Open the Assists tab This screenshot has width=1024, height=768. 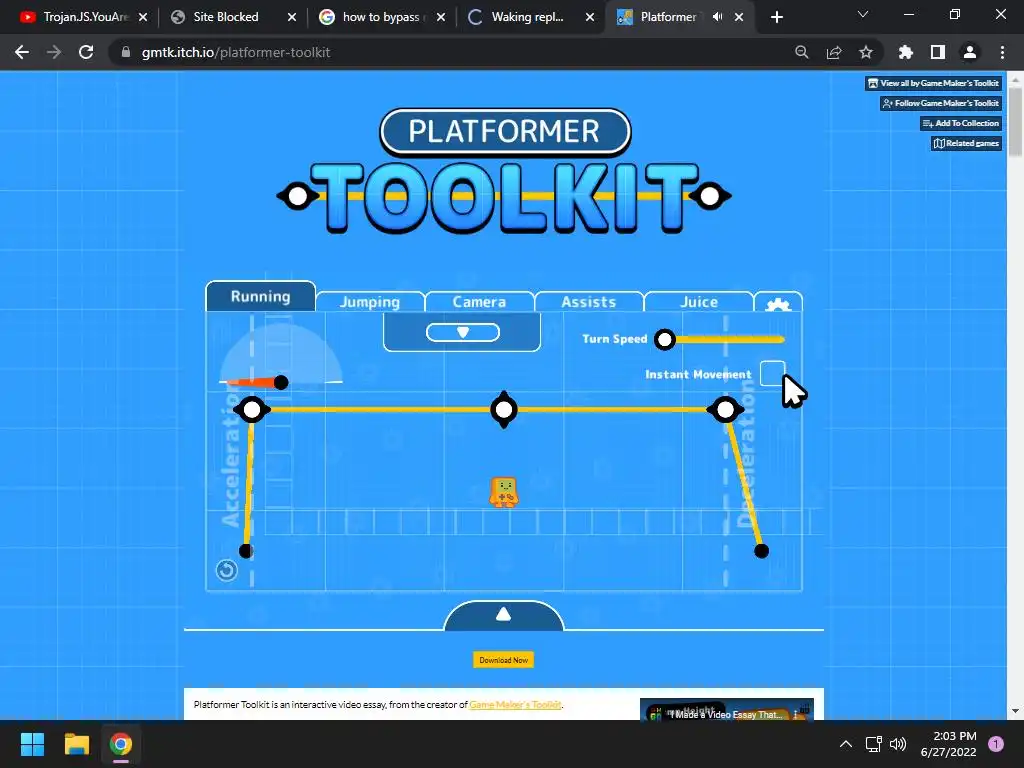[588, 302]
